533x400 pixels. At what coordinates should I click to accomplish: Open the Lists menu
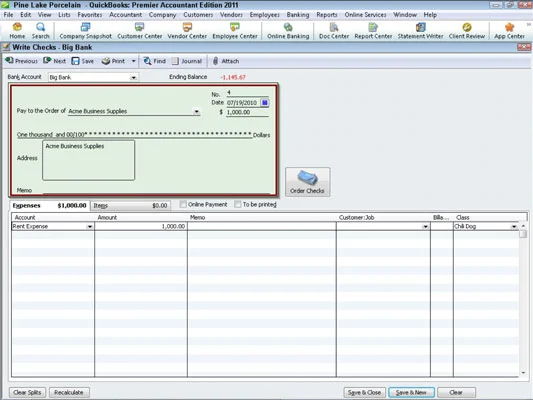pyautogui.click(x=64, y=15)
